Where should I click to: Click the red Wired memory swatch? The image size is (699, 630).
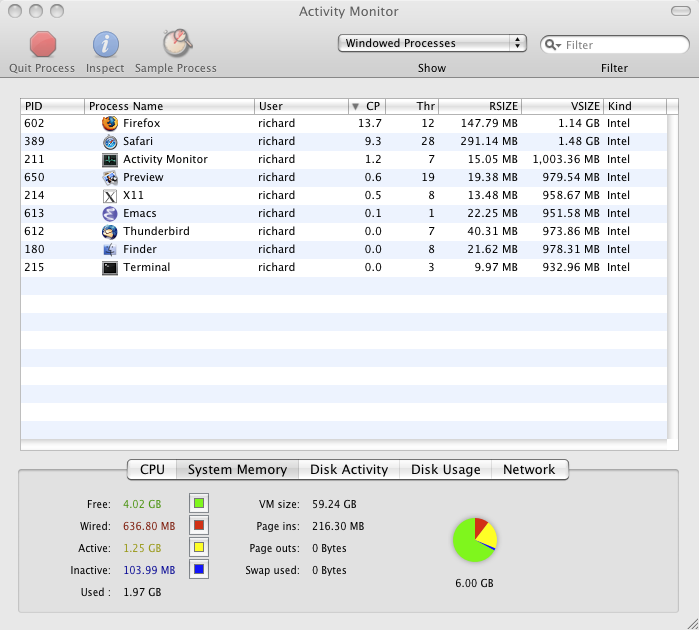click(199, 525)
